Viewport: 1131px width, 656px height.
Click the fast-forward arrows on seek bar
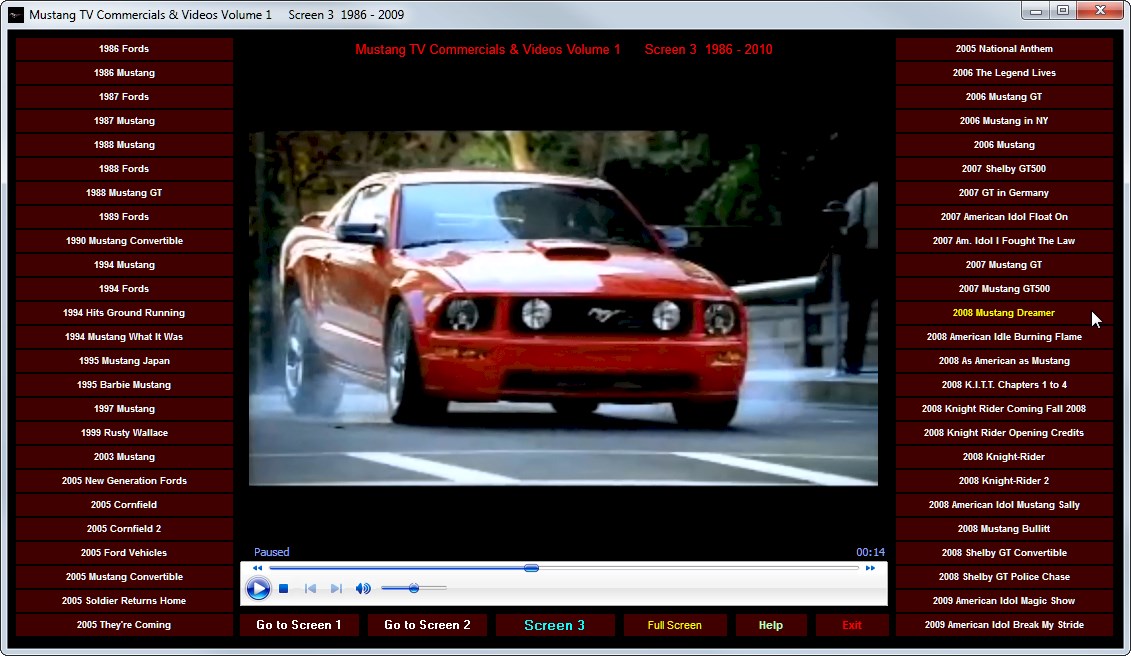[870, 569]
